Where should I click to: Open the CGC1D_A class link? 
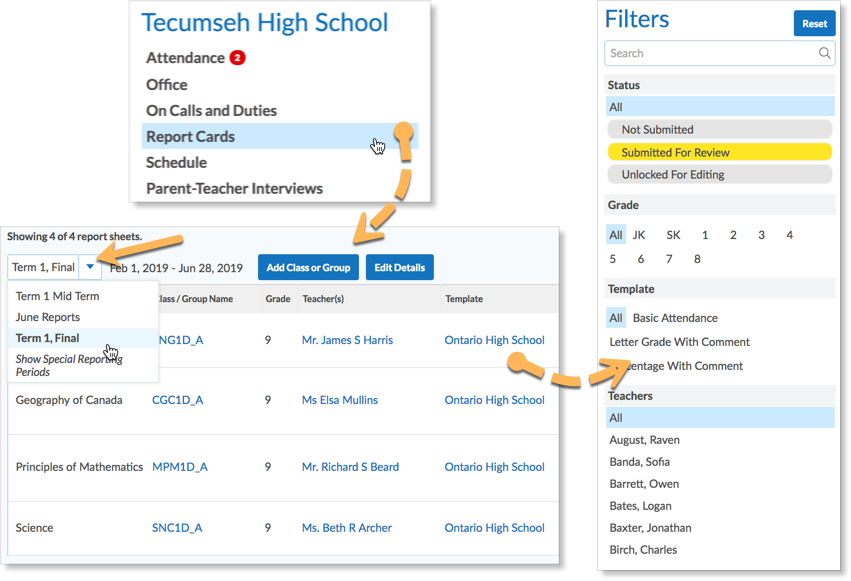[x=177, y=400]
